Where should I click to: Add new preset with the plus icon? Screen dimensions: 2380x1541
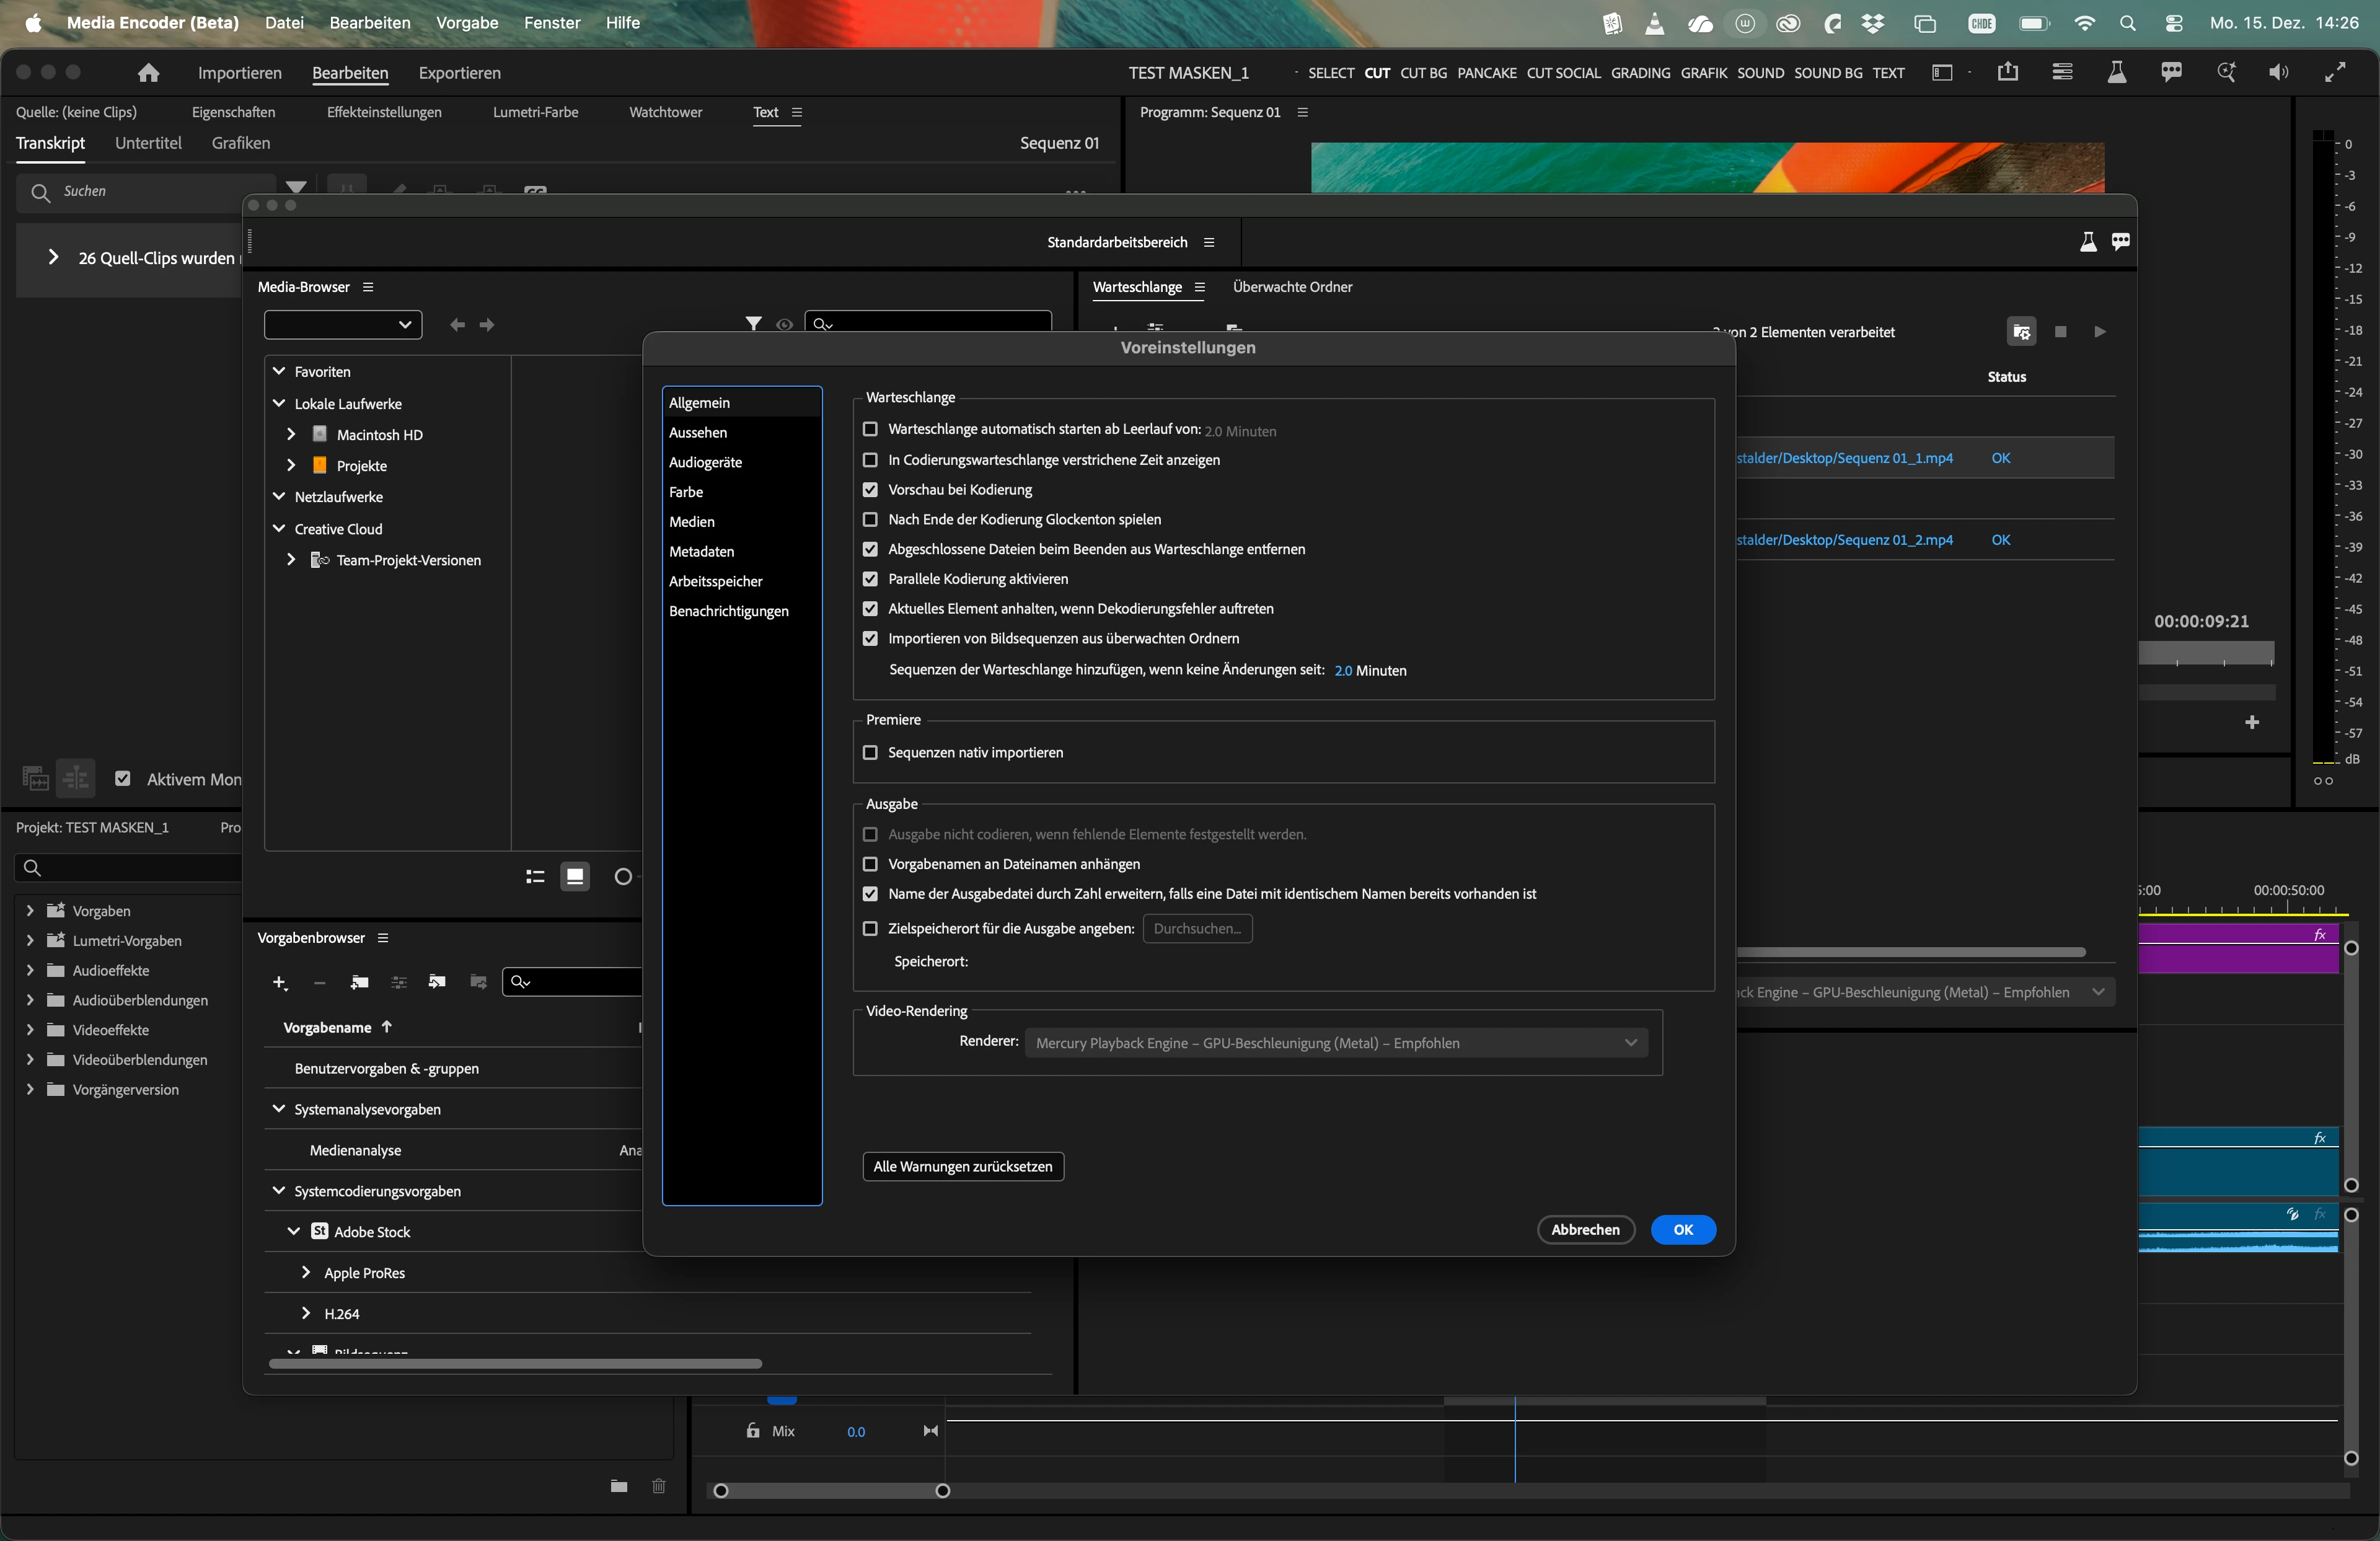[x=280, y=983]
